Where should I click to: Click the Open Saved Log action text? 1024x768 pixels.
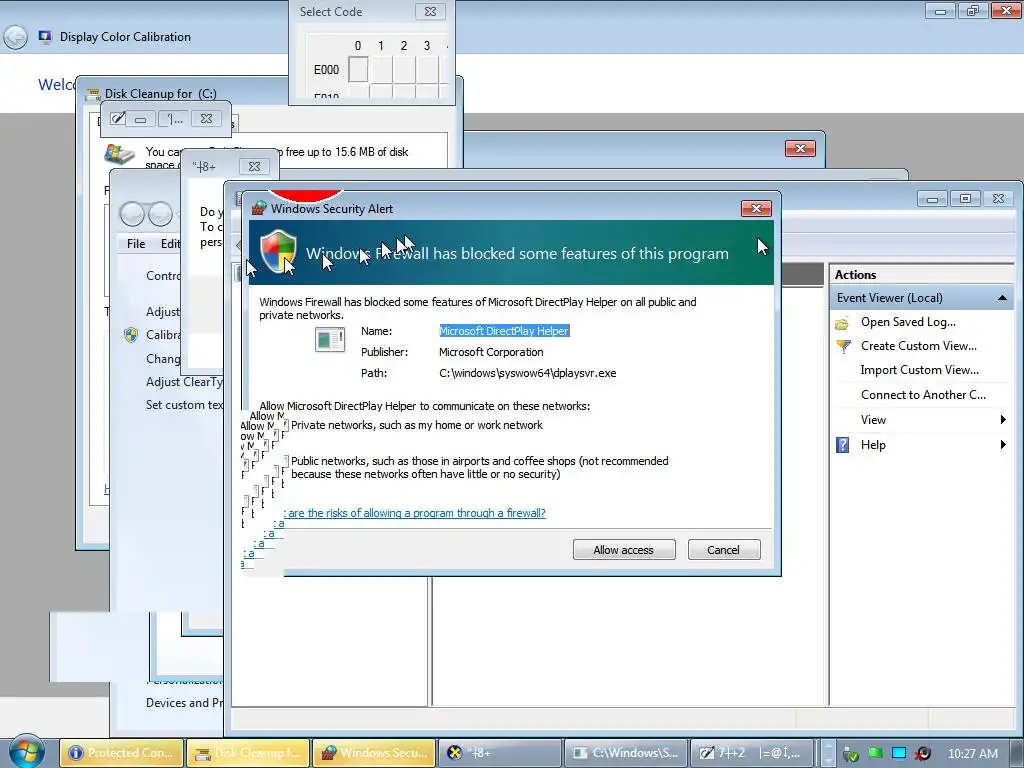(908, 322)
